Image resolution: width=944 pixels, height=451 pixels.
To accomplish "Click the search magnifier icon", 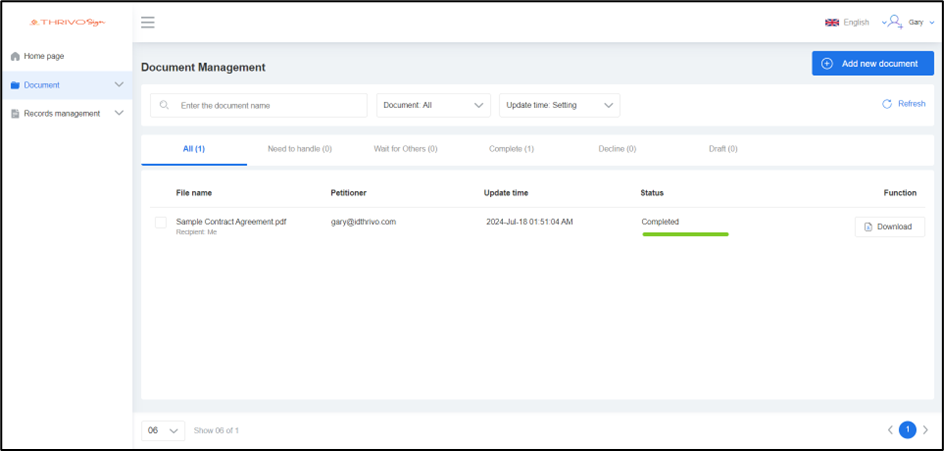I will tap(165, 105).
